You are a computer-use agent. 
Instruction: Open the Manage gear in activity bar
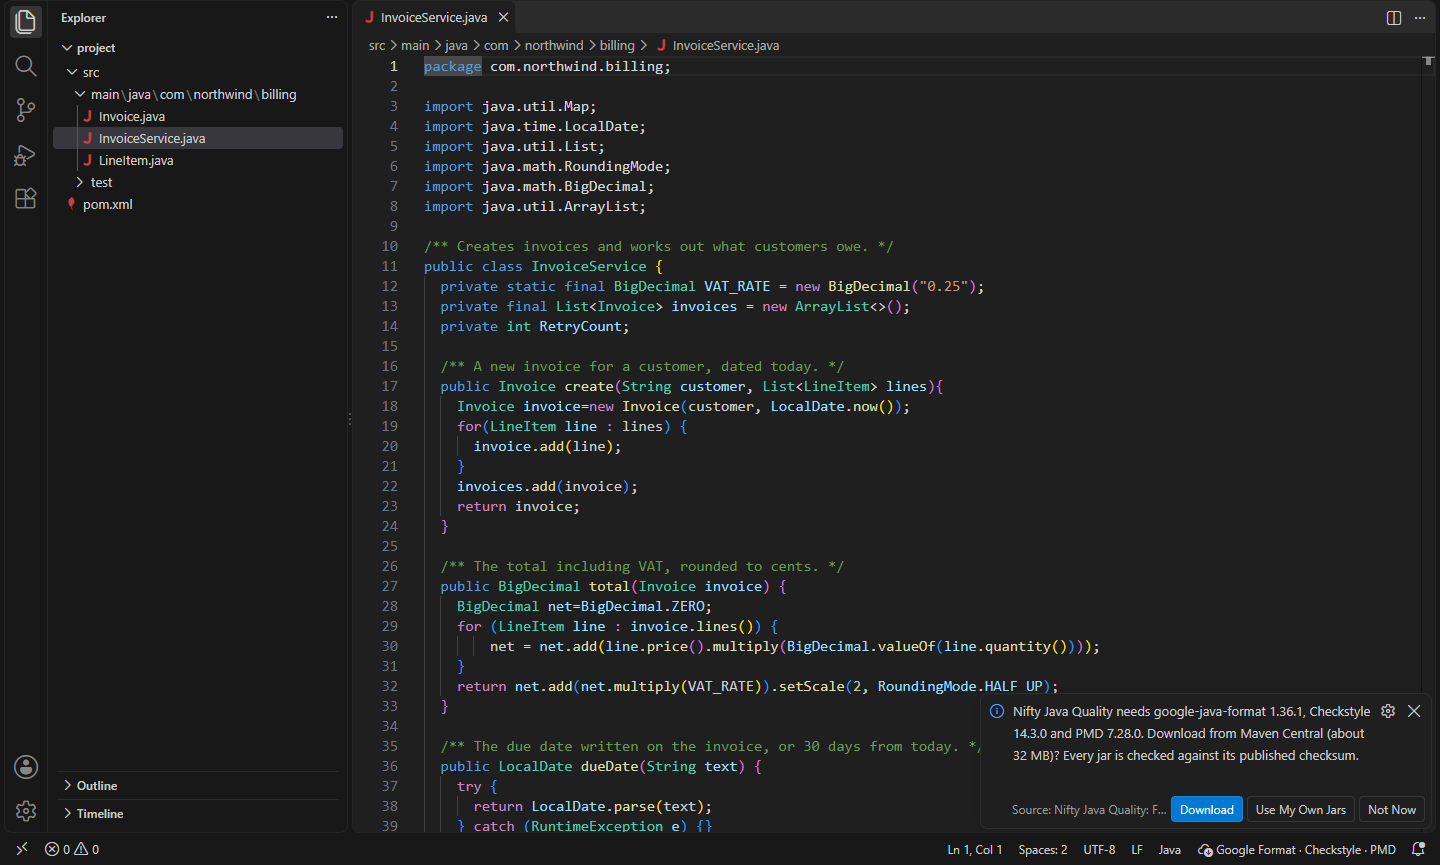pyautogui.click(x=26, y=811)
